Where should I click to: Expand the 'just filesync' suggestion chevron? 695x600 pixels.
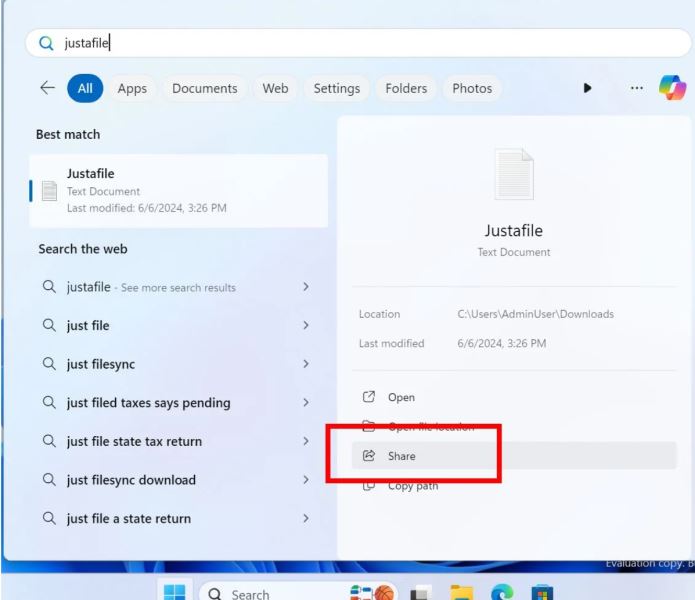306,364
